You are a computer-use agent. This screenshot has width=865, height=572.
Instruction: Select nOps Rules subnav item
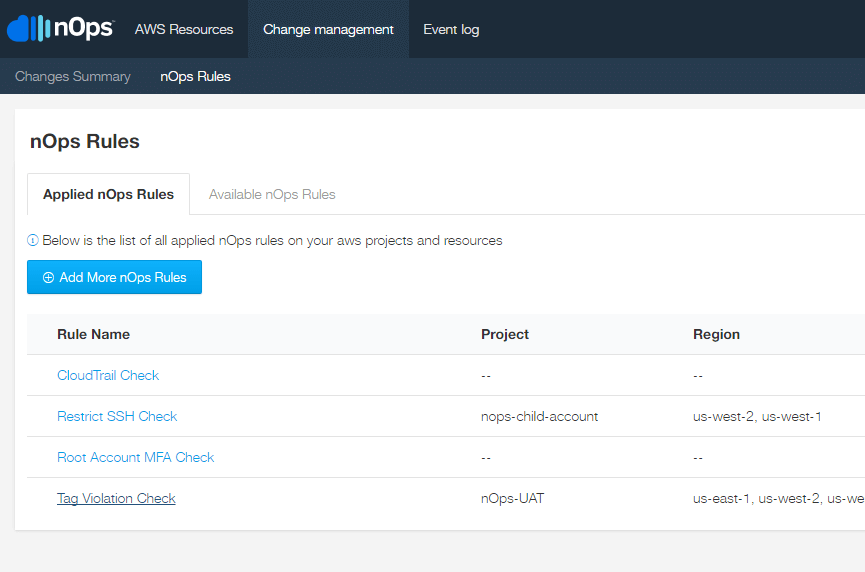(x=195, y=76)
